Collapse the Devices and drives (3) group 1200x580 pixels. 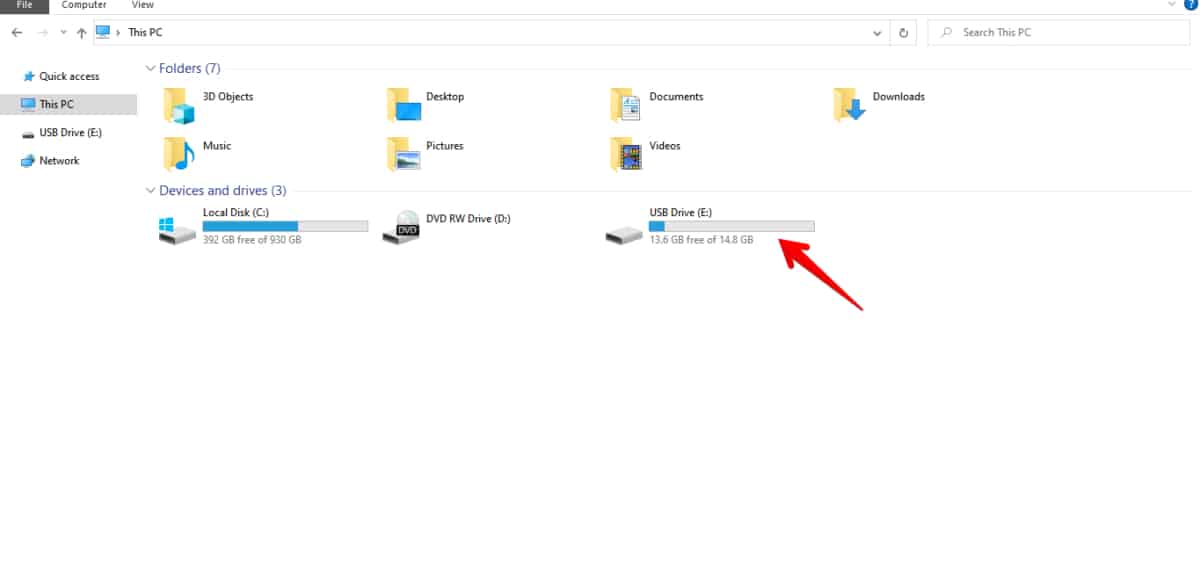[150, 190]
